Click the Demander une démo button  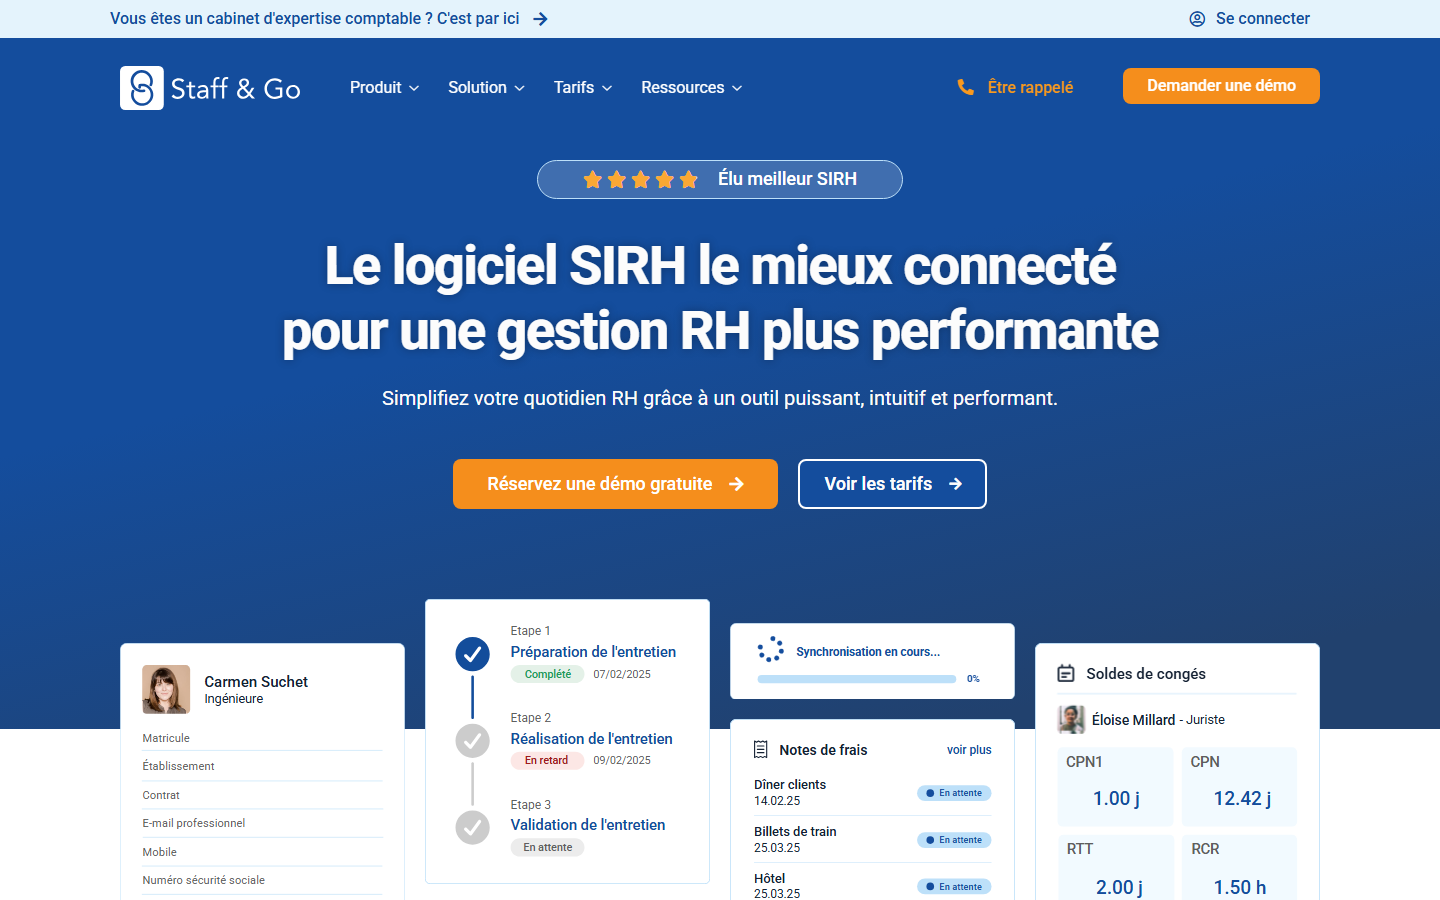click(x=1221, y=86)
